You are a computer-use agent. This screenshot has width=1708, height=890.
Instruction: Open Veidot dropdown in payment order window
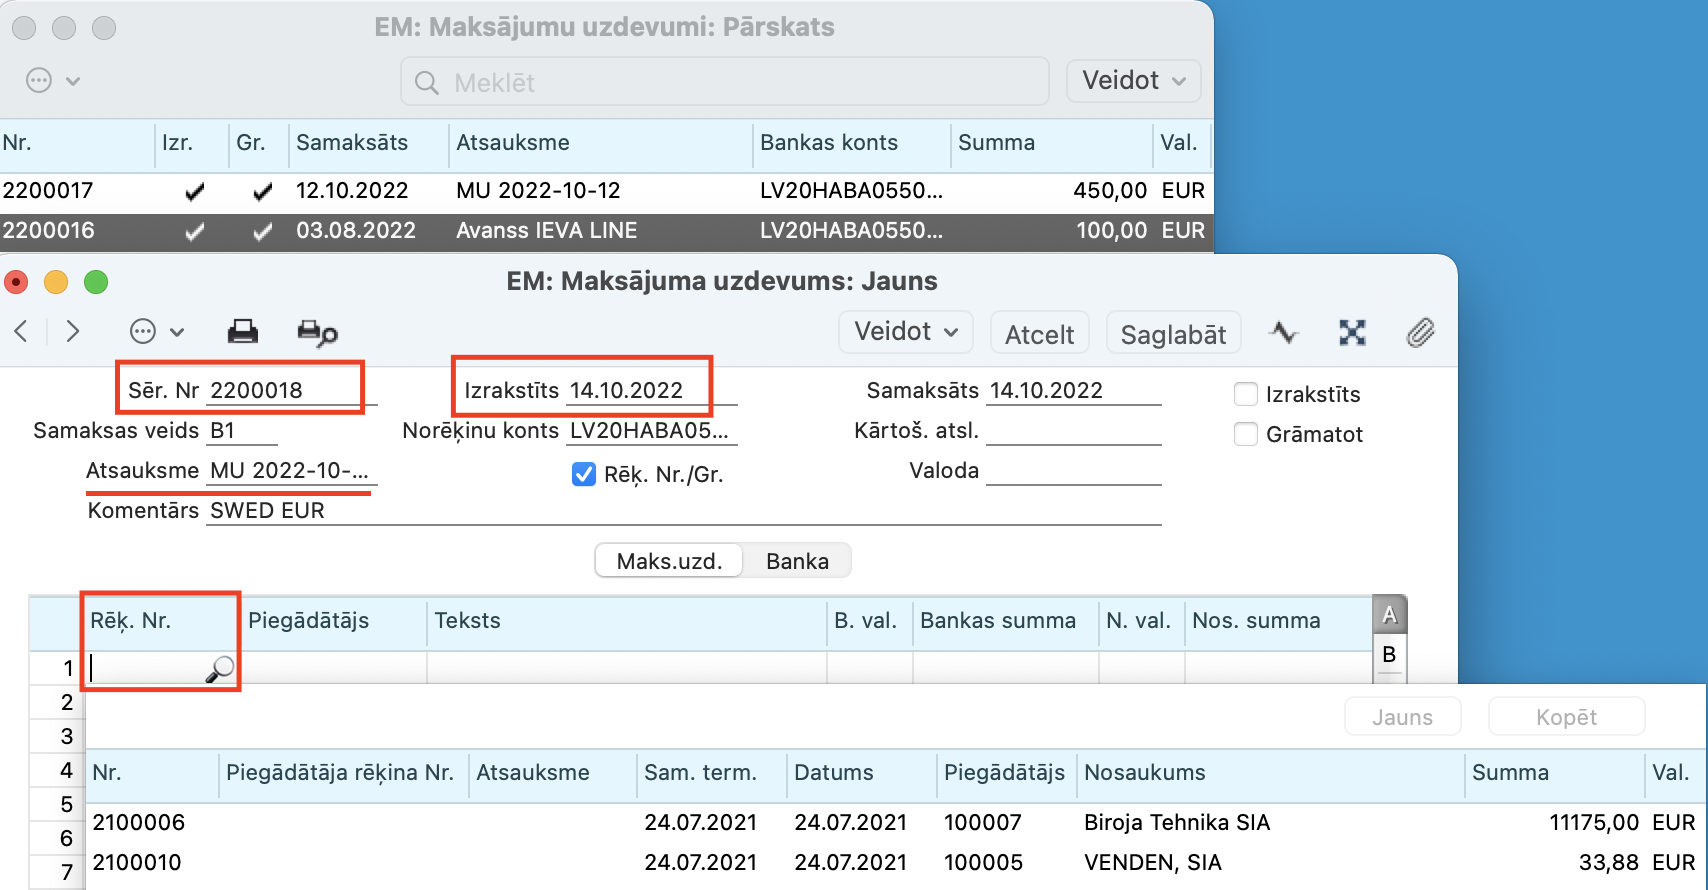coord(906,332)
